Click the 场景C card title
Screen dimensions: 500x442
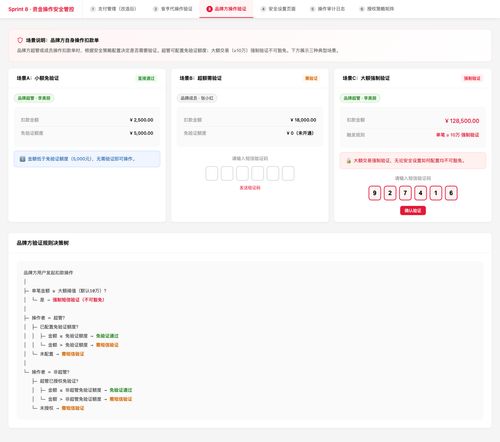[366, 78]
